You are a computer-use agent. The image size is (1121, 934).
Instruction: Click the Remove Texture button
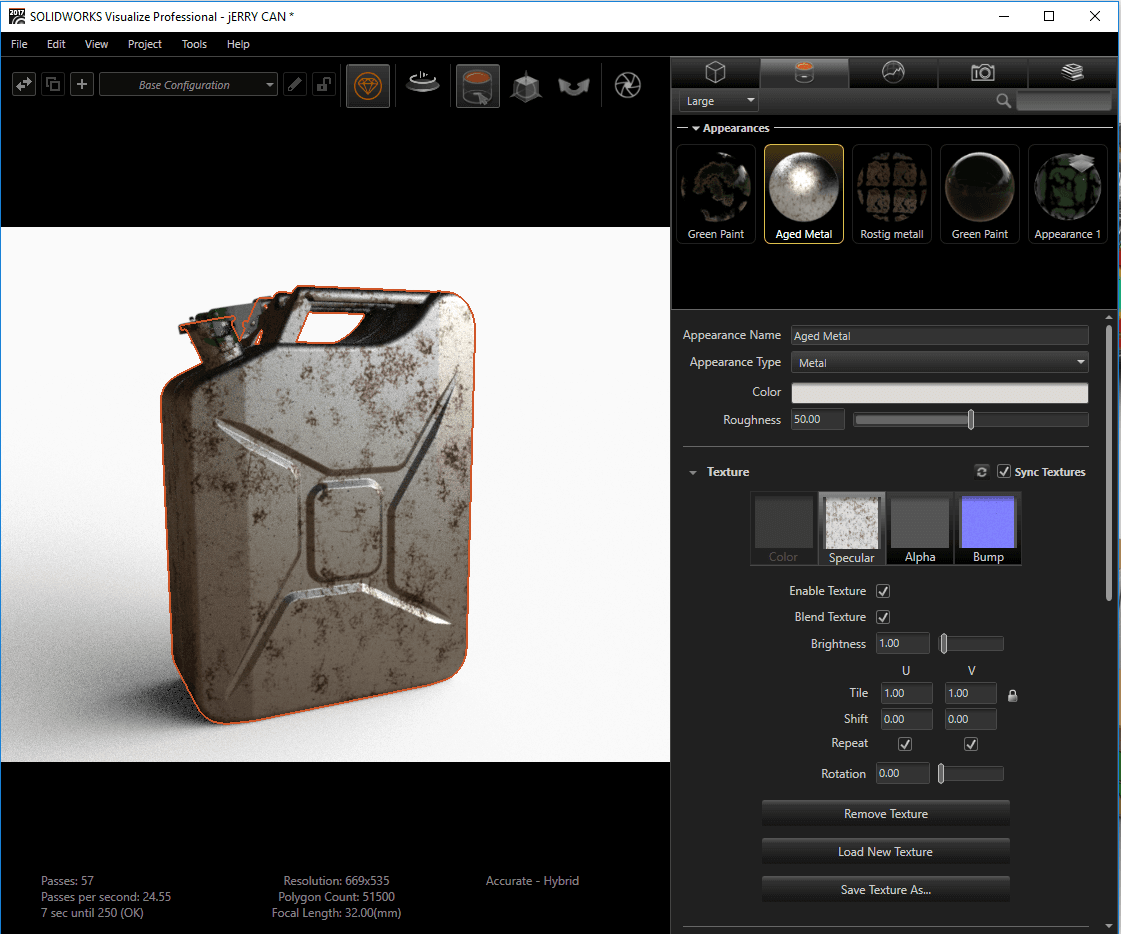pyautogui.click(x=885, y=814)
